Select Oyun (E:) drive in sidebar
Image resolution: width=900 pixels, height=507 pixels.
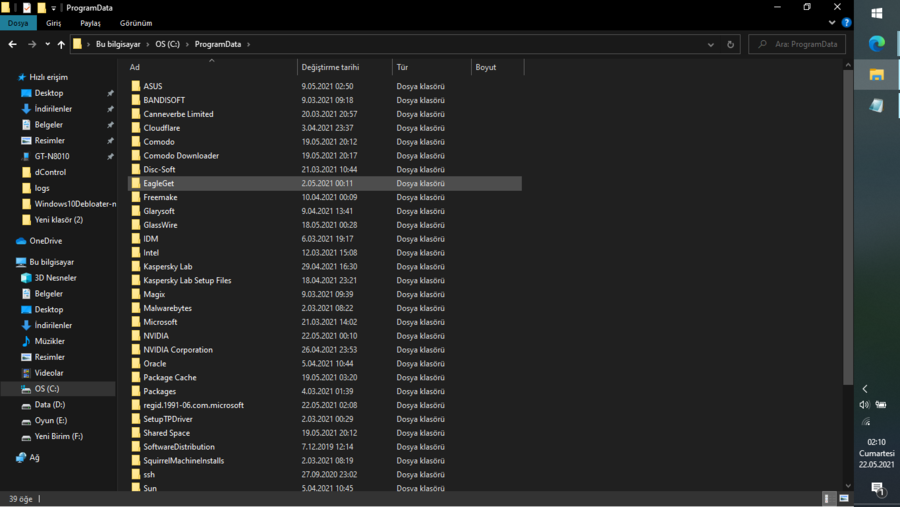(x=44, y=420)
